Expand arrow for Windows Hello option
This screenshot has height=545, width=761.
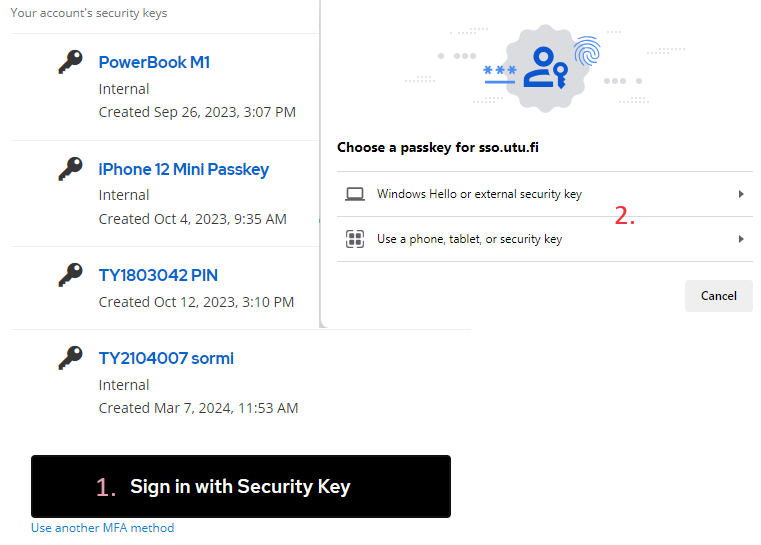741,194
